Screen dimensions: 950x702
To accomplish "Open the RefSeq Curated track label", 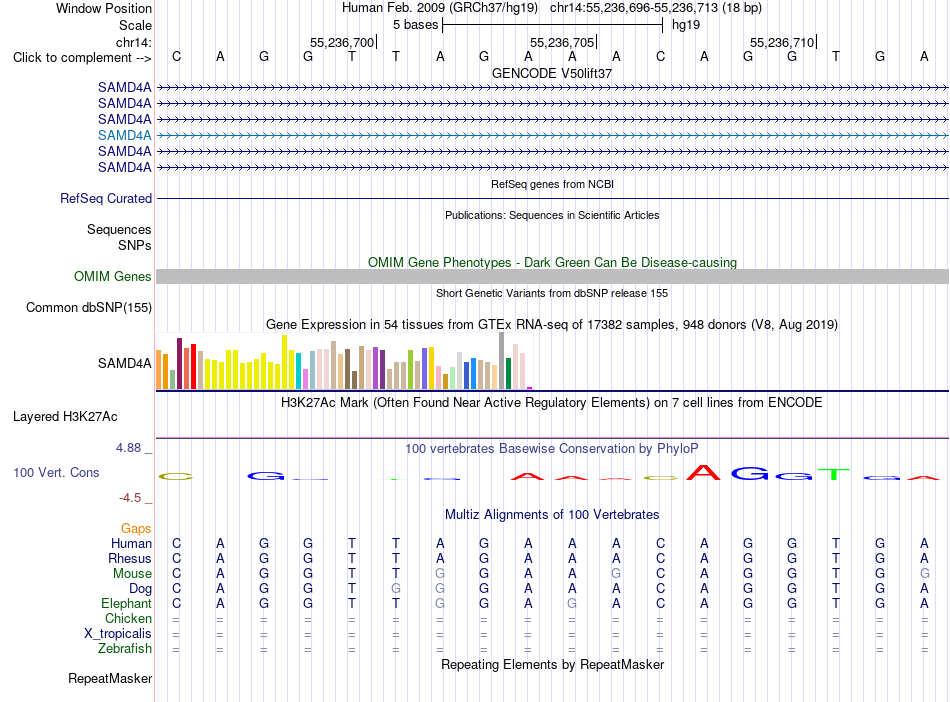I will point(106,198).
